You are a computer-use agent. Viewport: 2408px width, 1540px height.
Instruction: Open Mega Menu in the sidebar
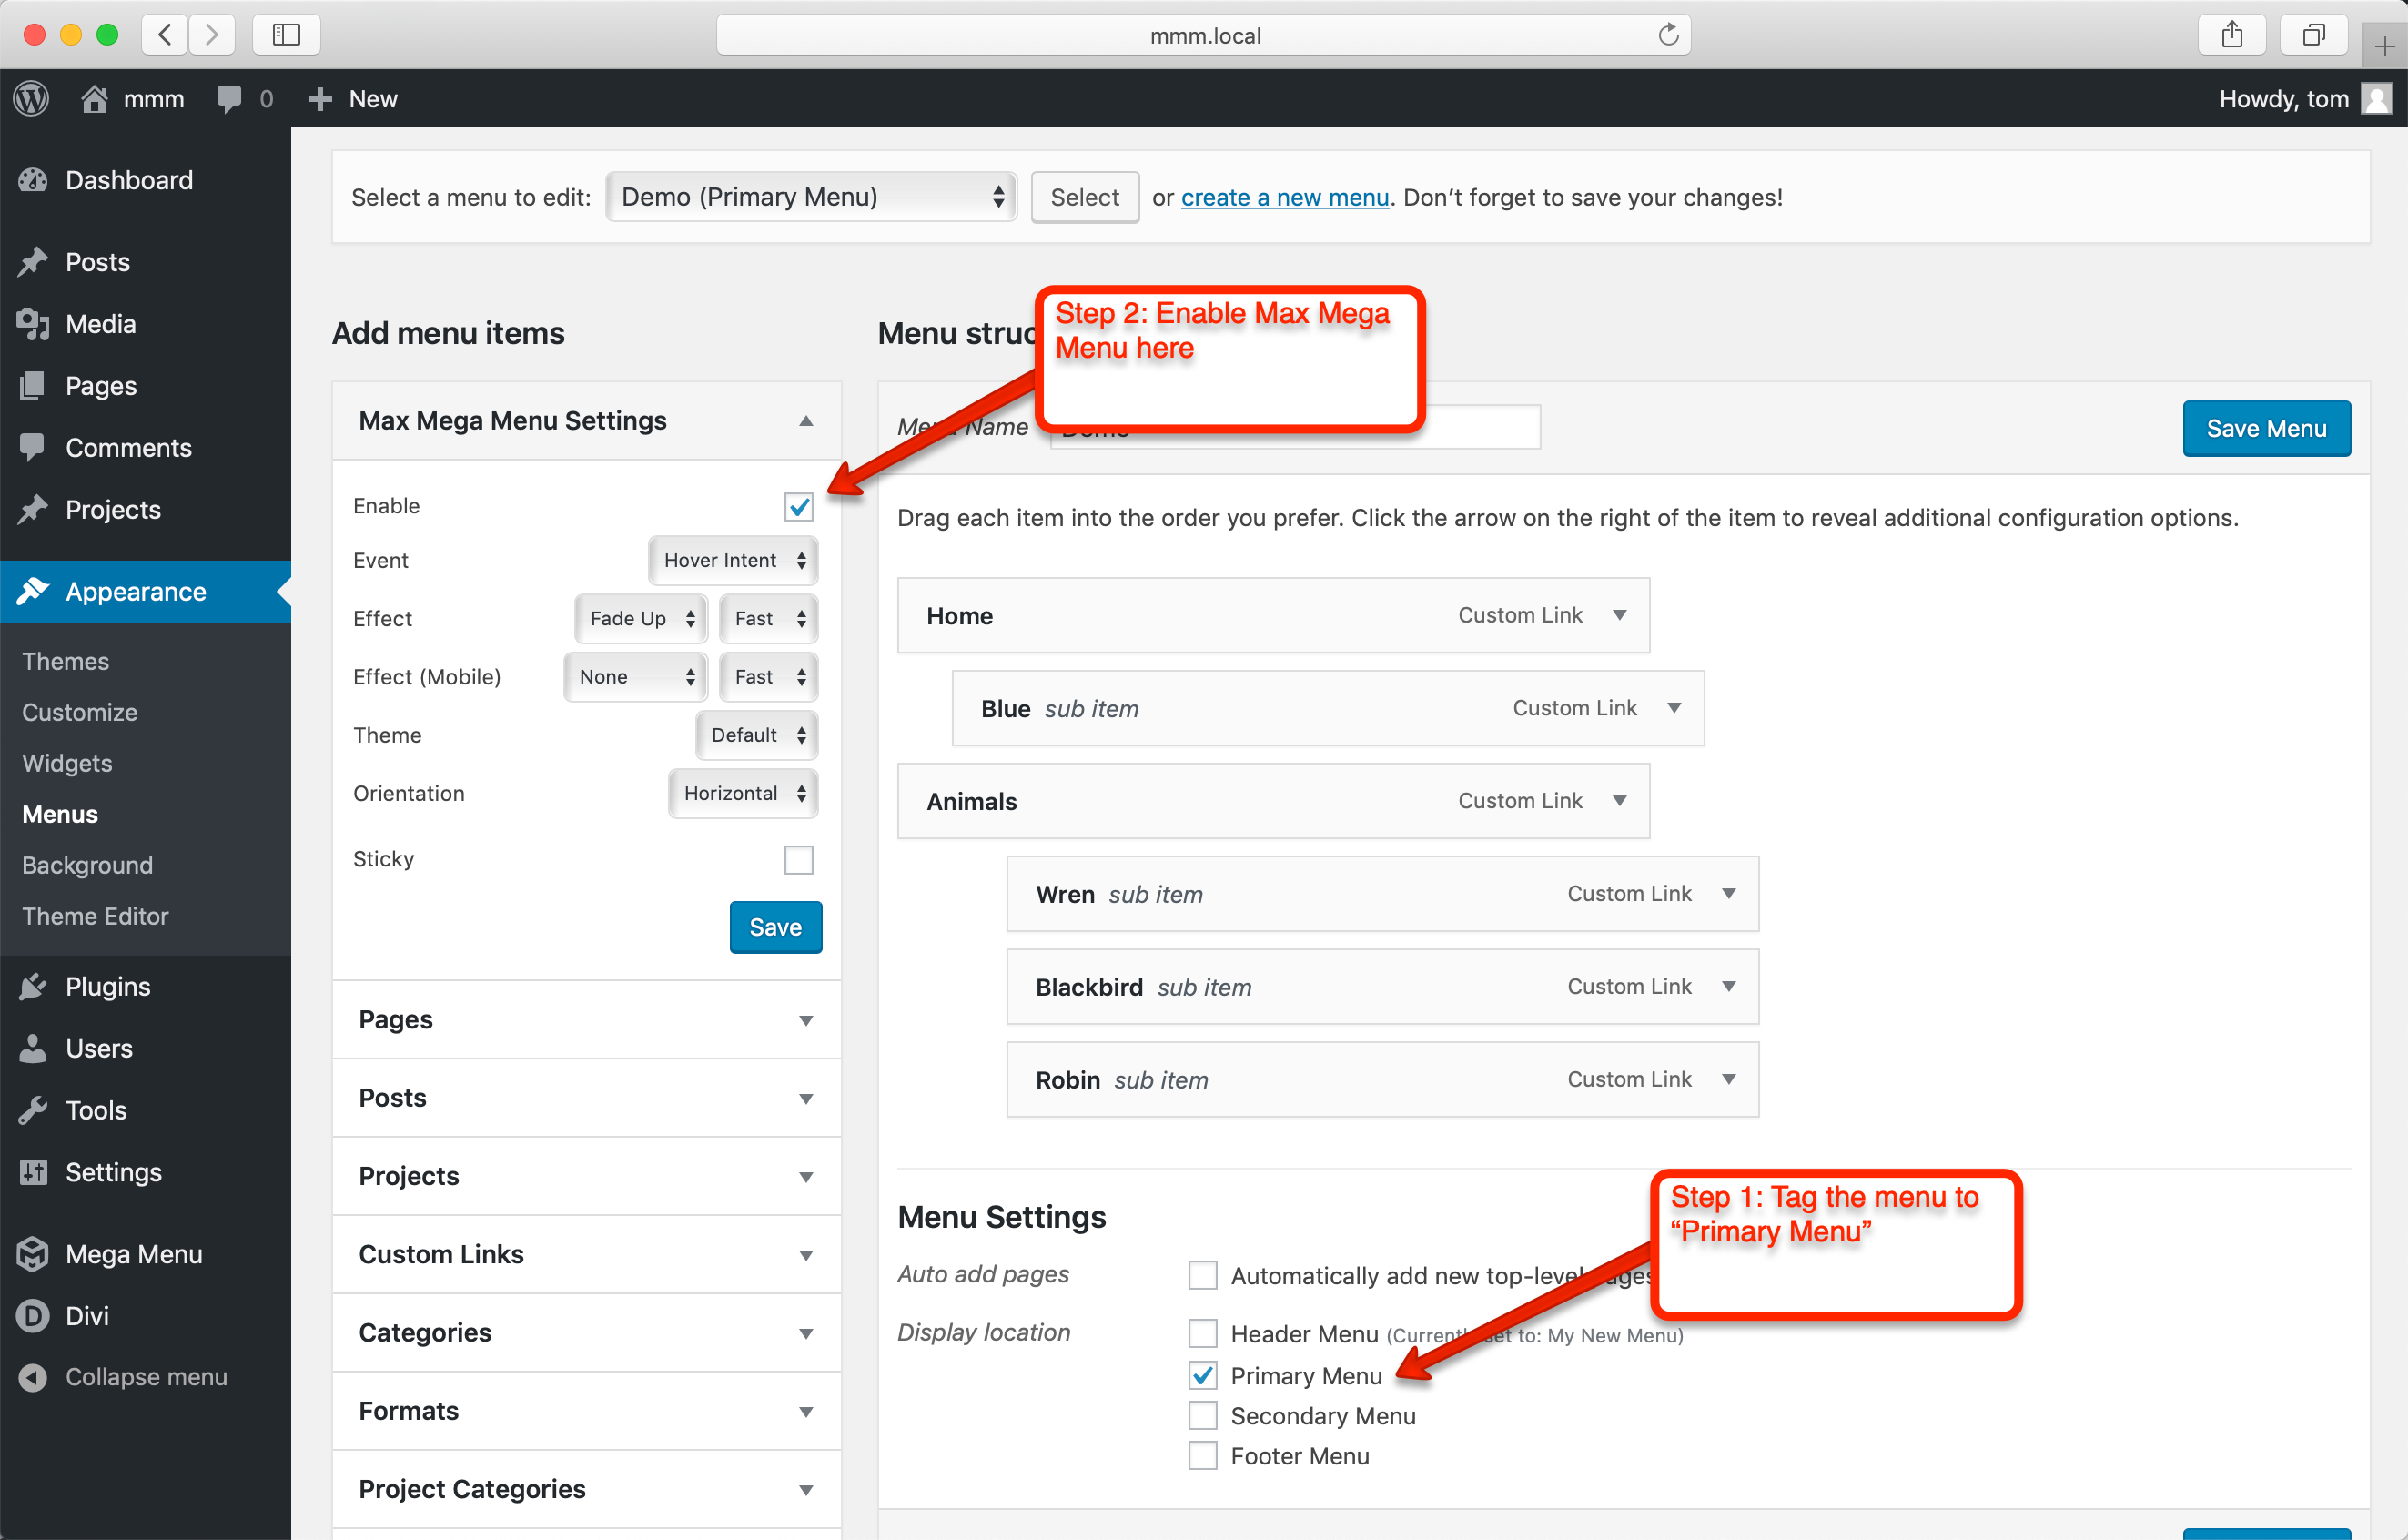[x=133, y=1254]
